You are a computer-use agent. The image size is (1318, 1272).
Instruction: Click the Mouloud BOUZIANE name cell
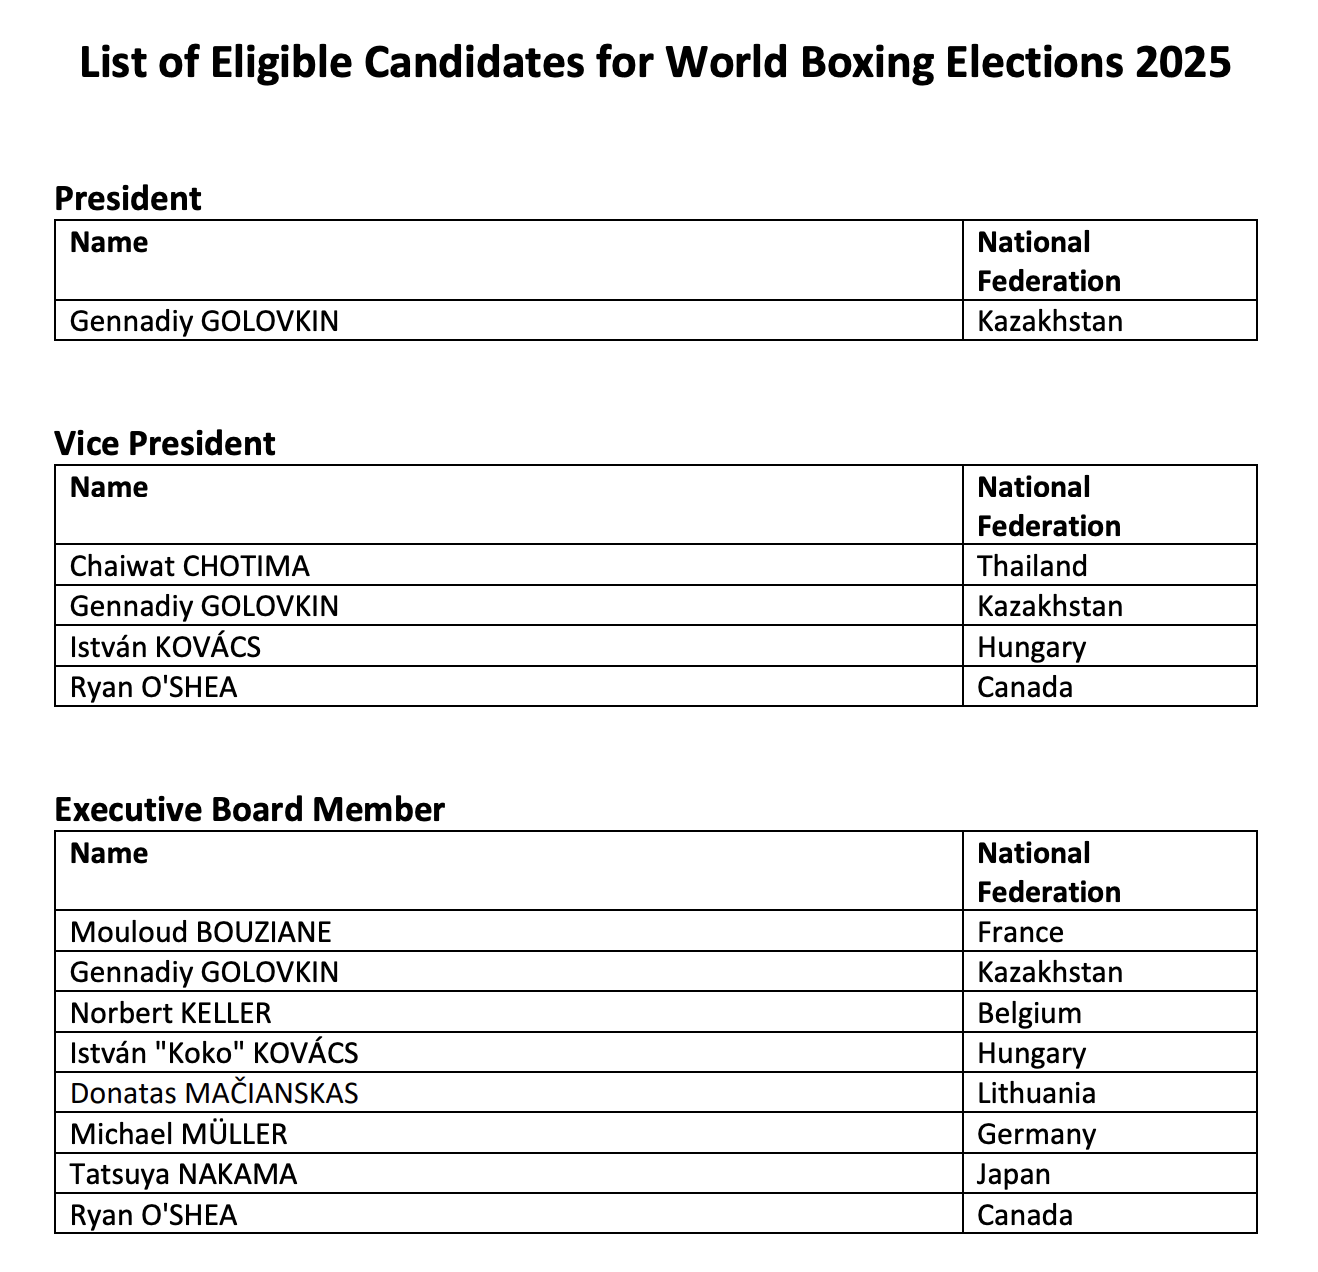200,932
